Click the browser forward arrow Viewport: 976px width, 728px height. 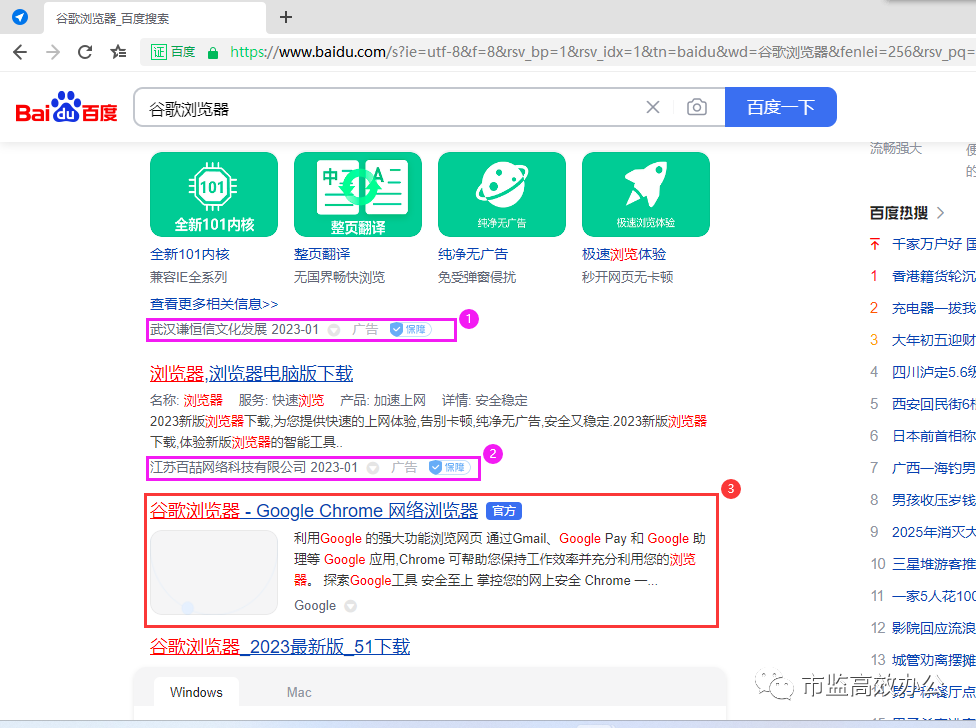click(x=53, y=52)
